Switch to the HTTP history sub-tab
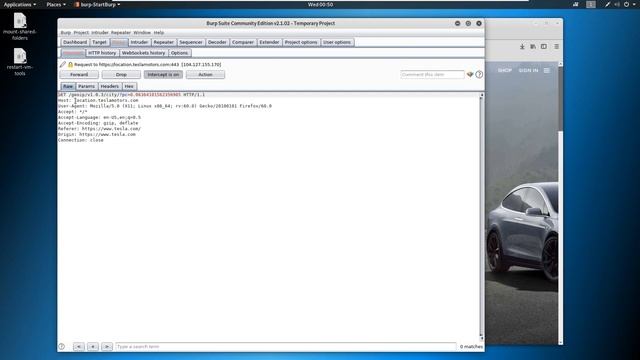This screenshot has height=360, width=640. [x=102, y=53]
